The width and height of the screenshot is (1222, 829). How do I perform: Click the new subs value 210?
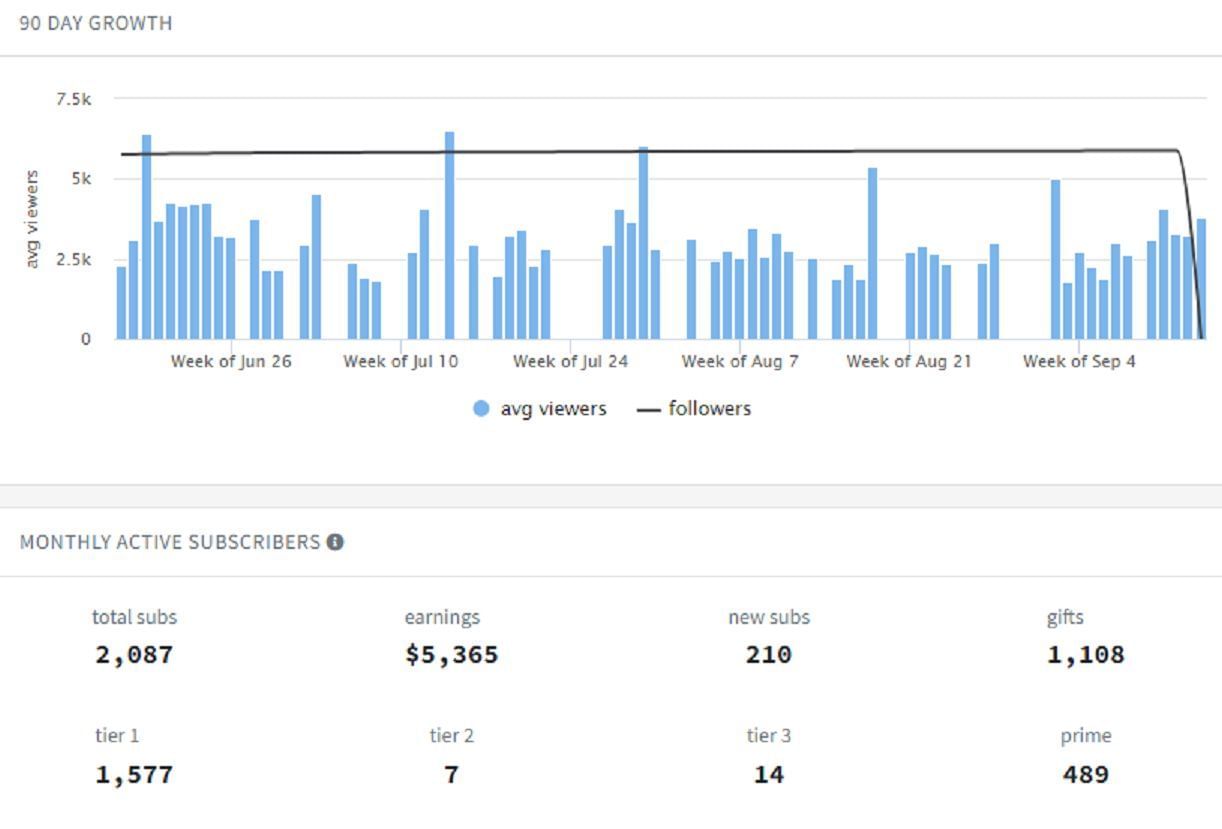tap(768, 655)
